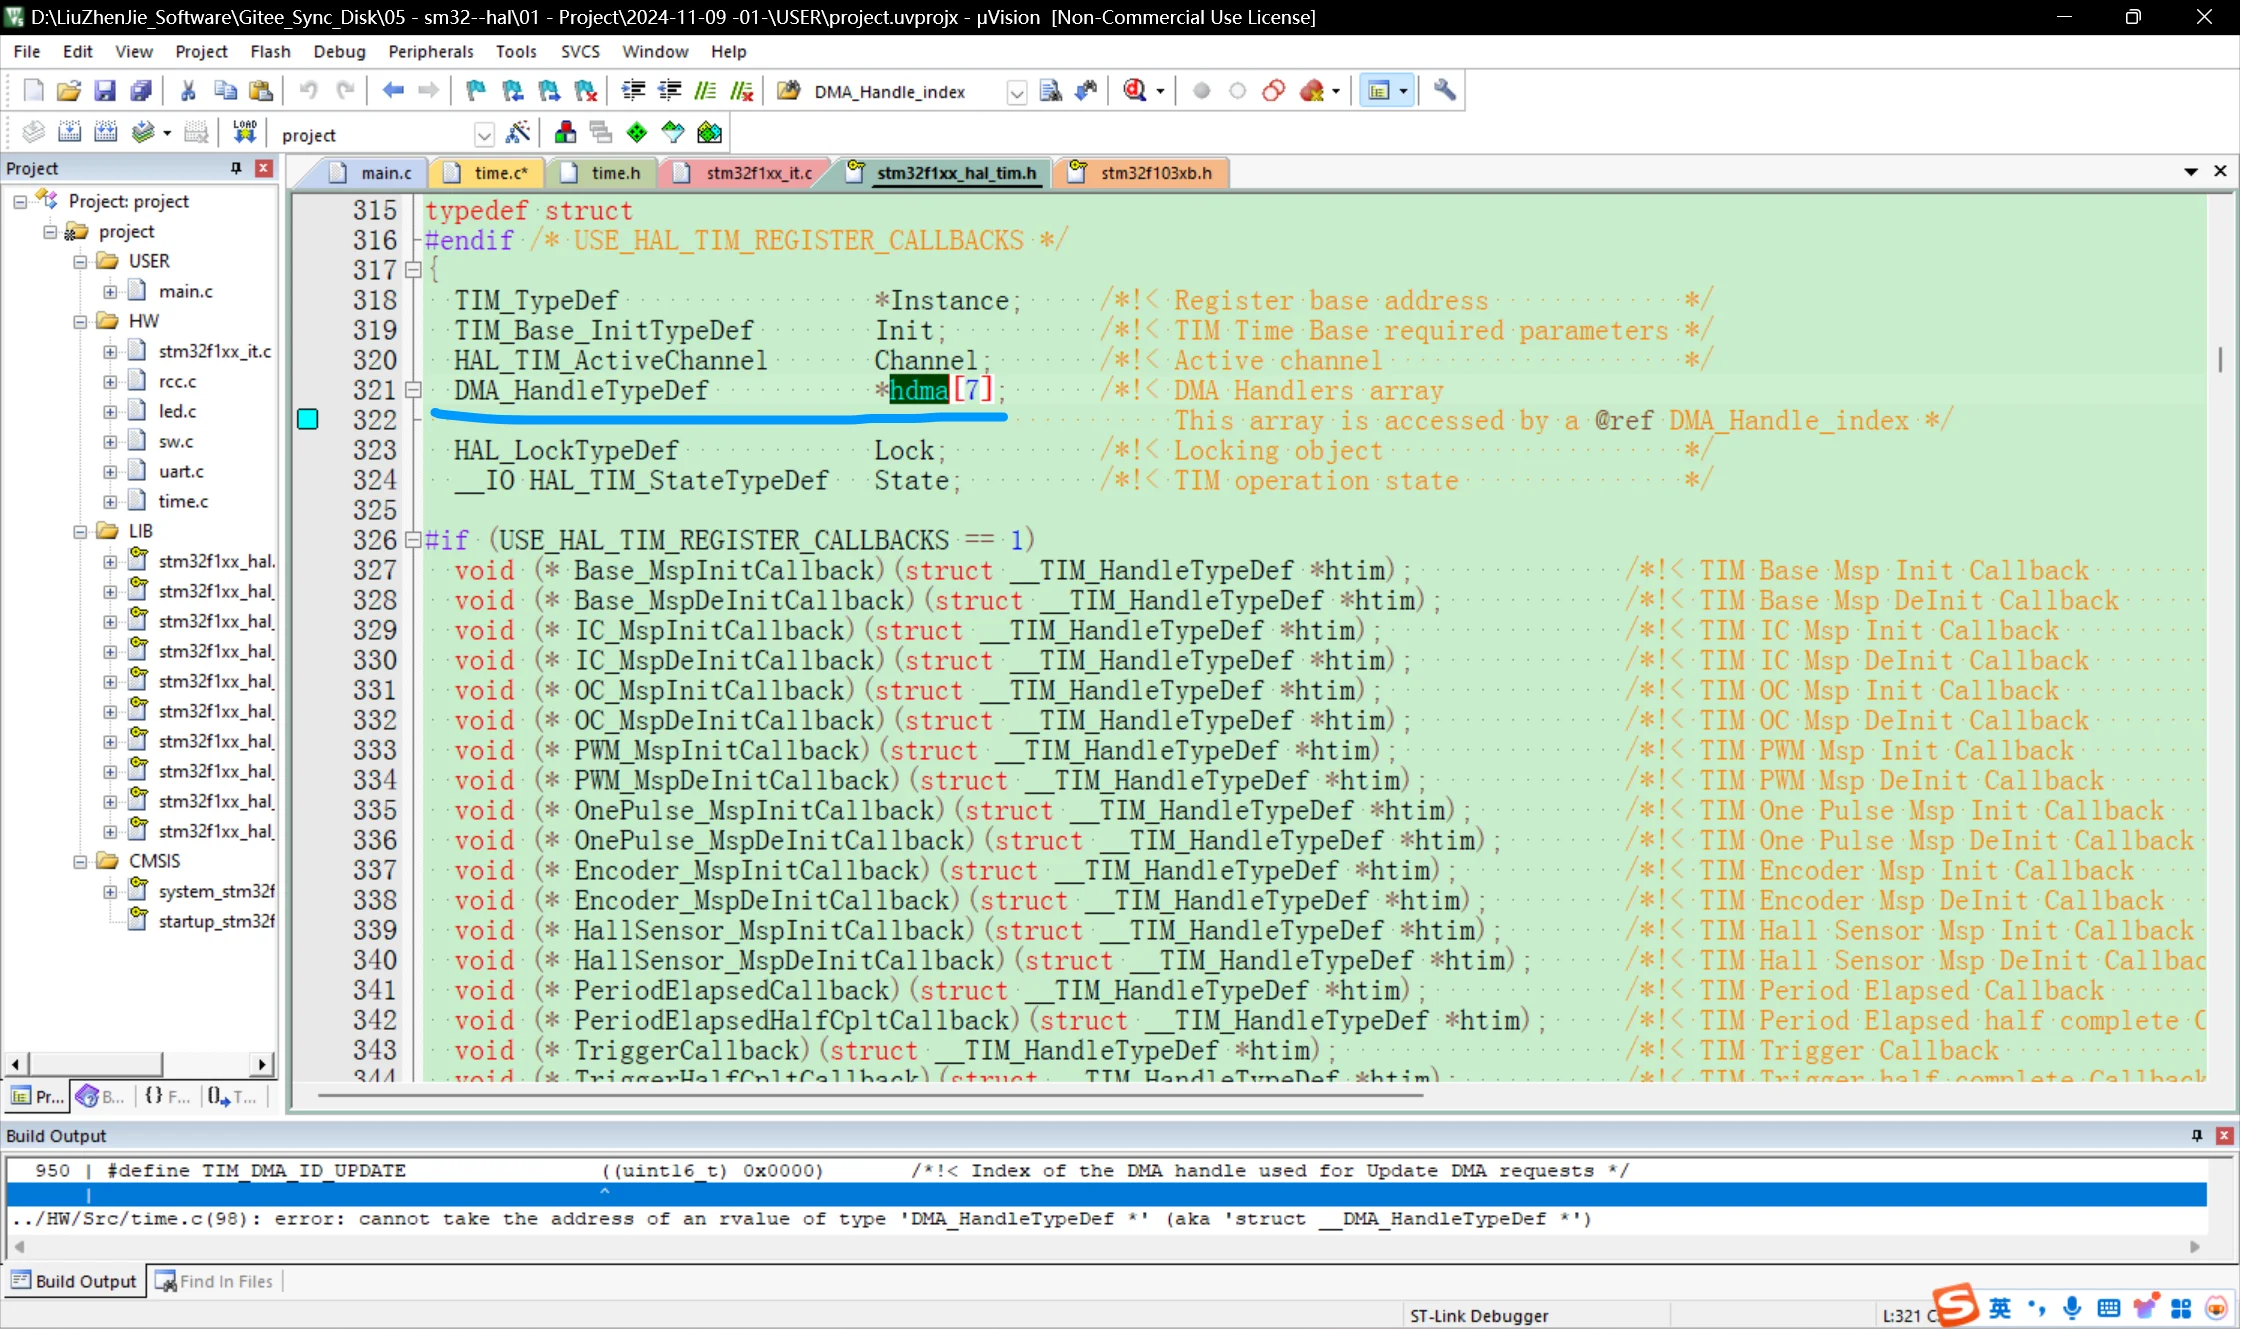Open the project target selection dropdown
Viewport: 2241px width, 1329px height.
pos(484,135)
